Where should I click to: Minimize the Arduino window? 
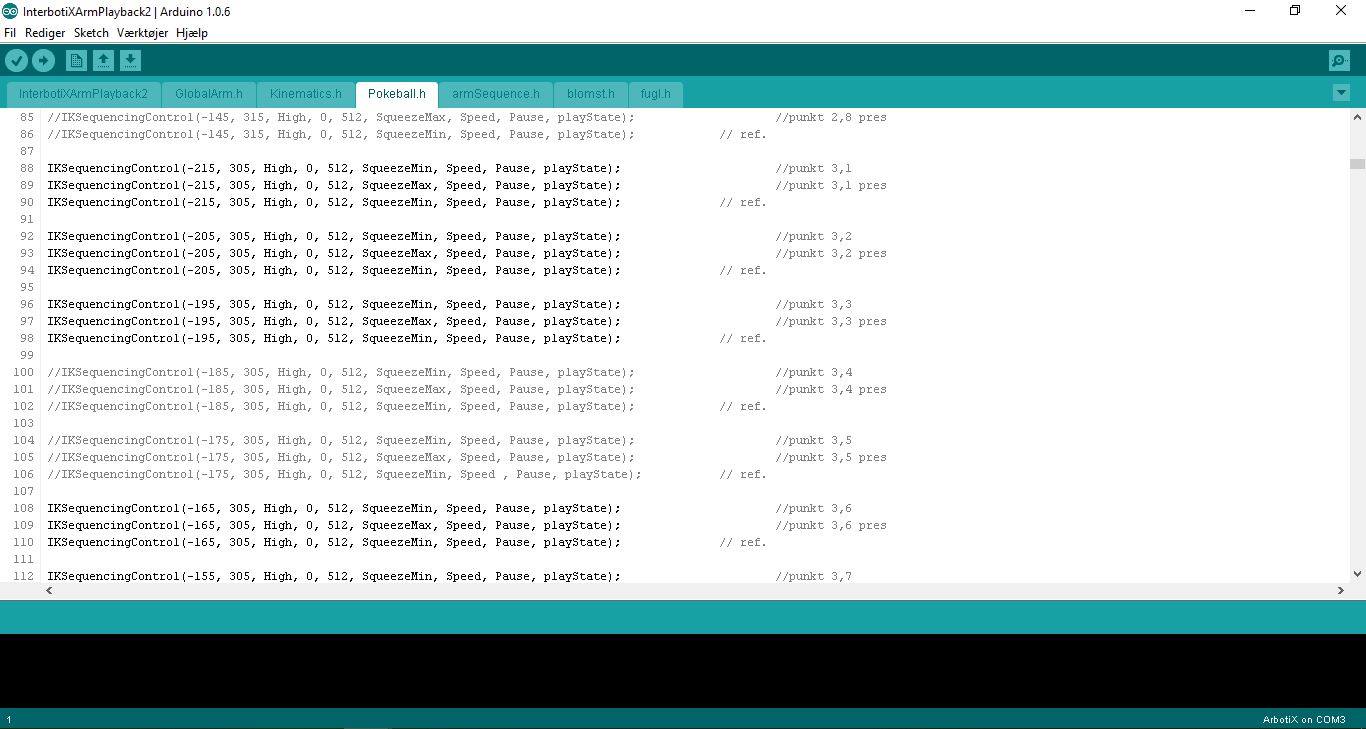pos(1249,11)
